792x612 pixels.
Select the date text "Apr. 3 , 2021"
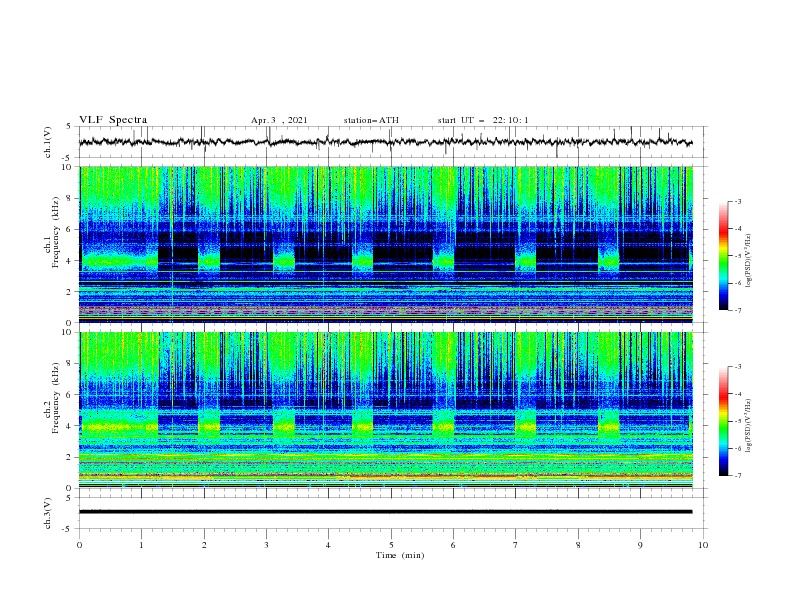tap(279, 120)
